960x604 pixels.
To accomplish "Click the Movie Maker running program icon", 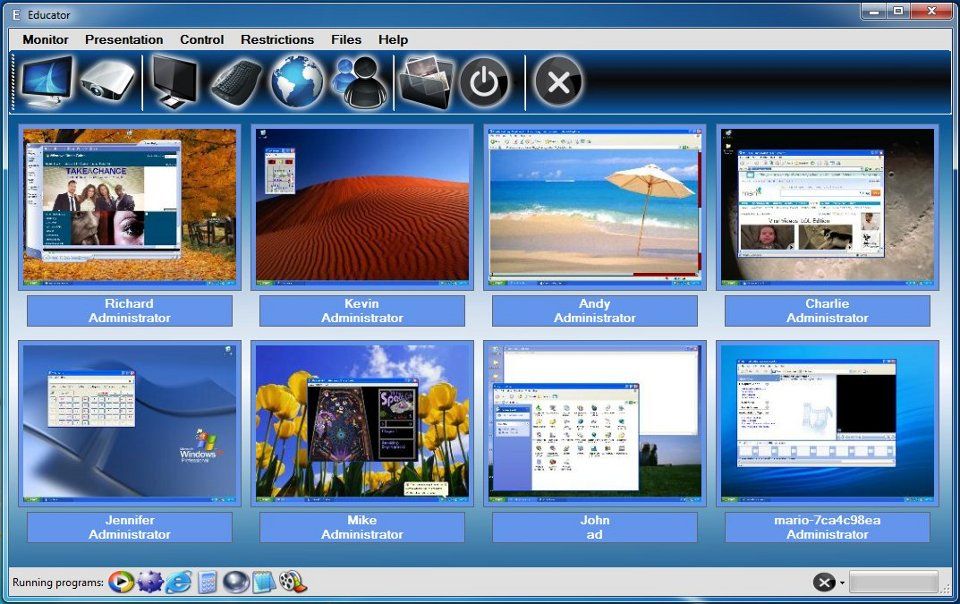I will 291,582.
